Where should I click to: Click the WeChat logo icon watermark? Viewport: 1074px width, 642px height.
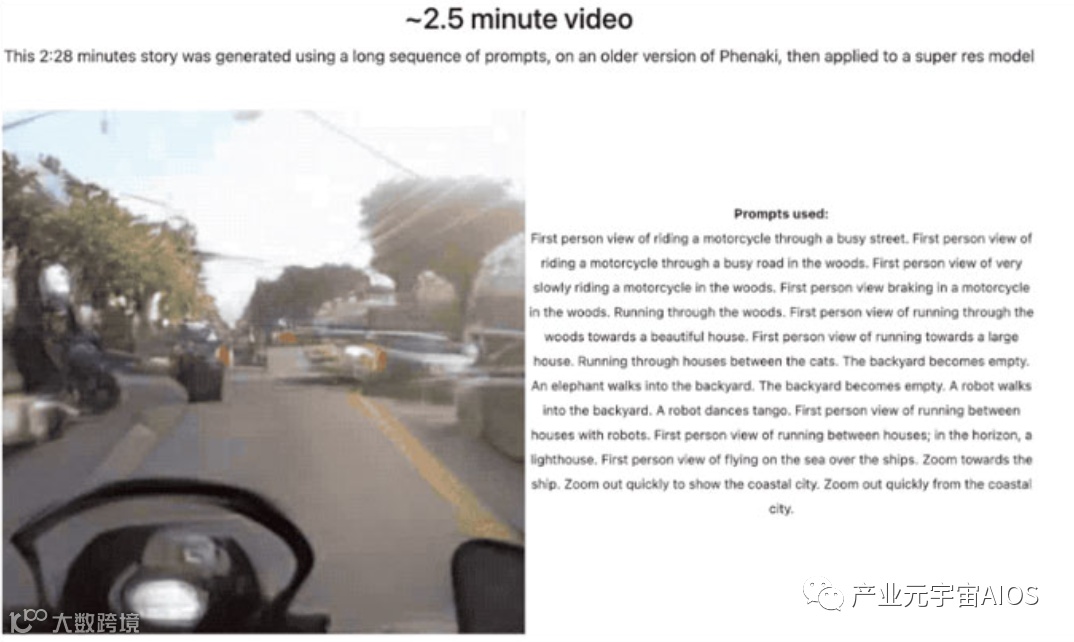823,595
